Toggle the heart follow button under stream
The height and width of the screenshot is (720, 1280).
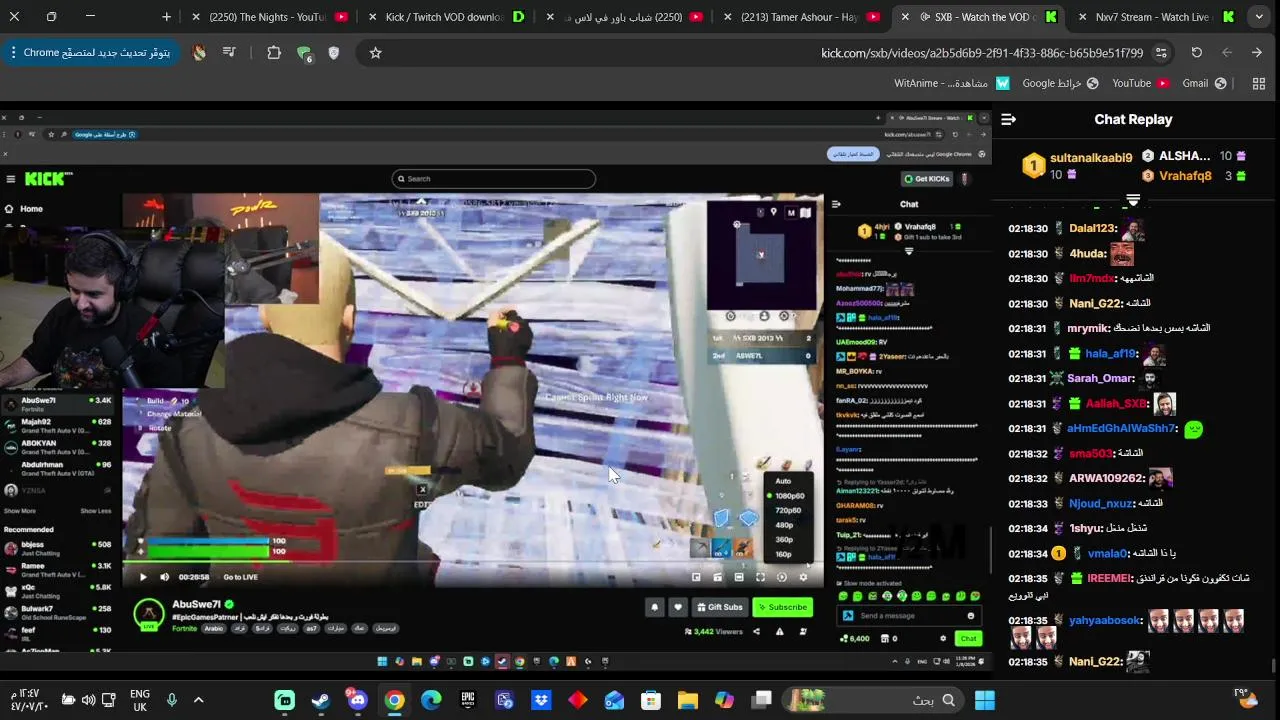pyautogui.click(x=677, y=607)
